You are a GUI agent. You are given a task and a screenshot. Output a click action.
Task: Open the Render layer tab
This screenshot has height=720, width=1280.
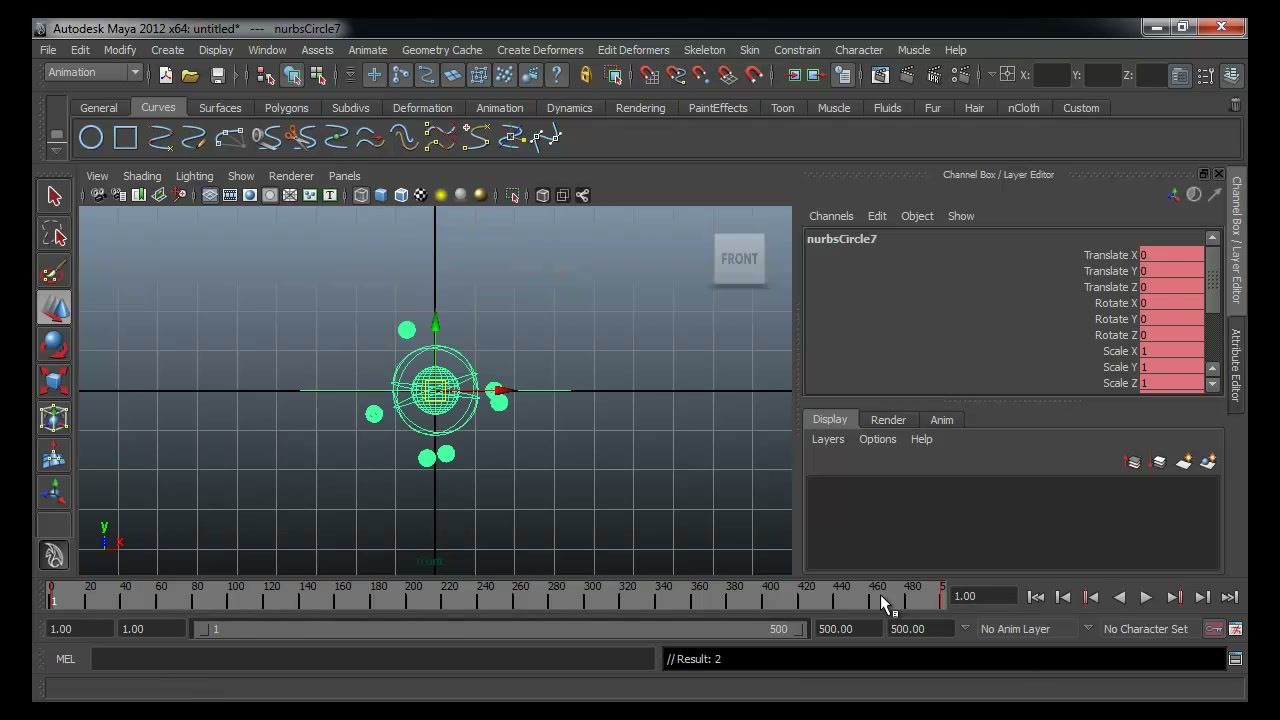tap(888, 420)
